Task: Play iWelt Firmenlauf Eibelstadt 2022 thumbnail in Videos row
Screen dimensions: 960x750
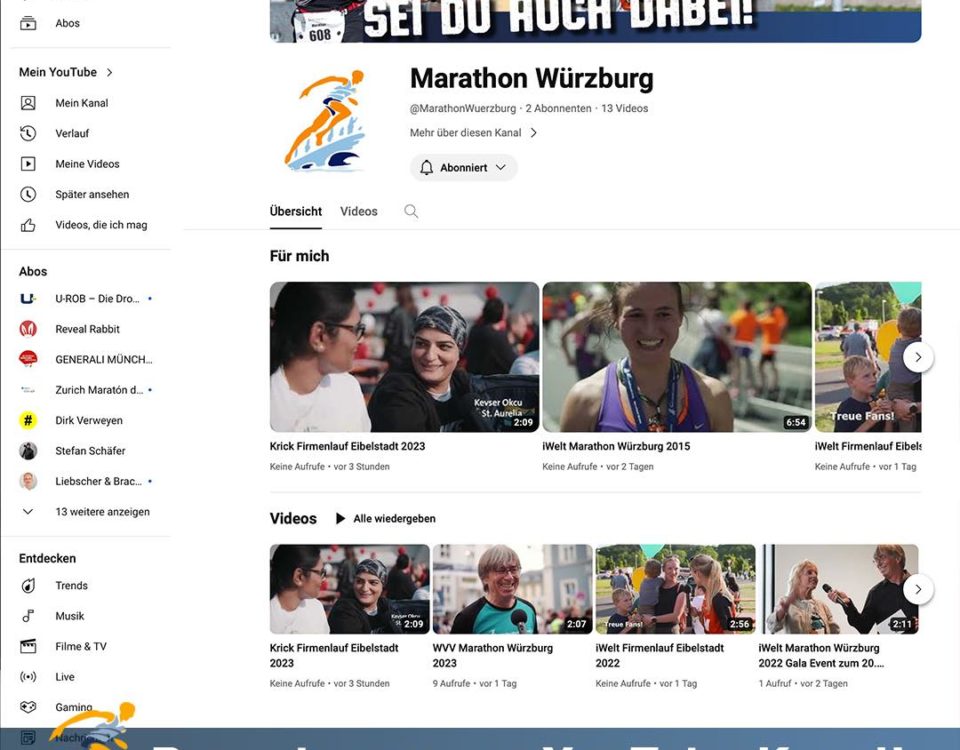Action: point(675,589)
